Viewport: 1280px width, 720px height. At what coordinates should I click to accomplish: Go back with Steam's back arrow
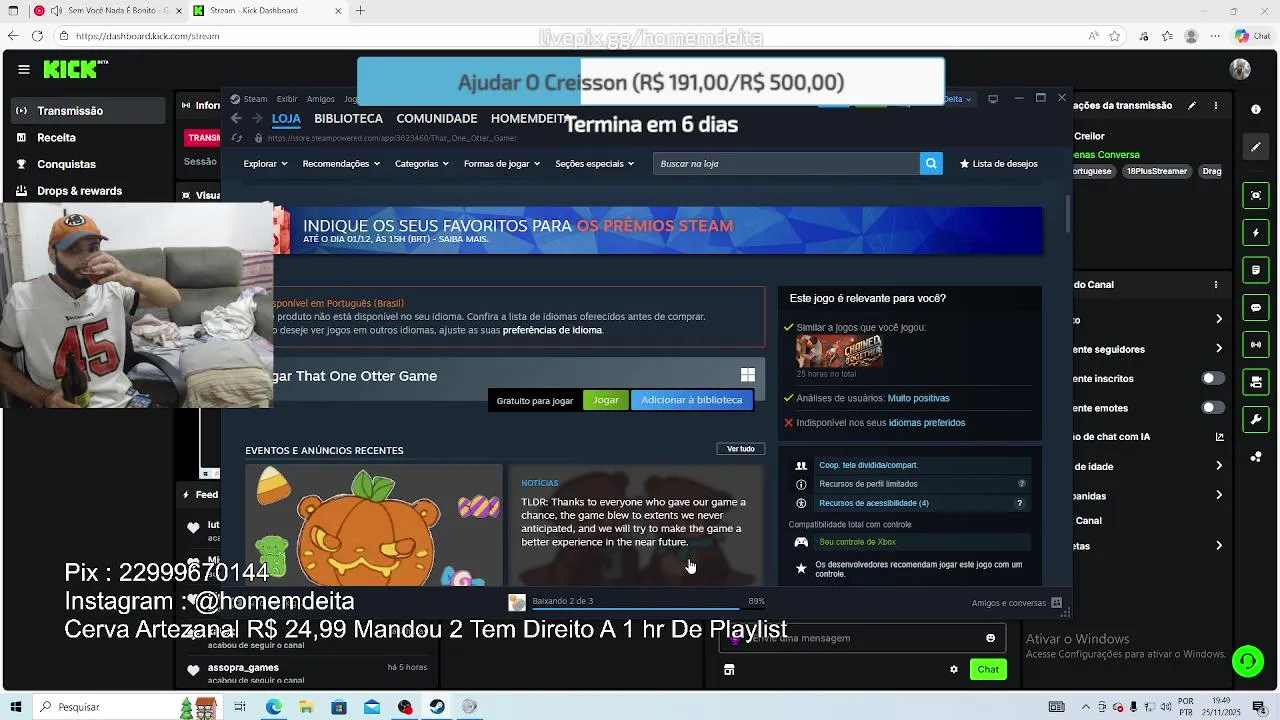236,118
